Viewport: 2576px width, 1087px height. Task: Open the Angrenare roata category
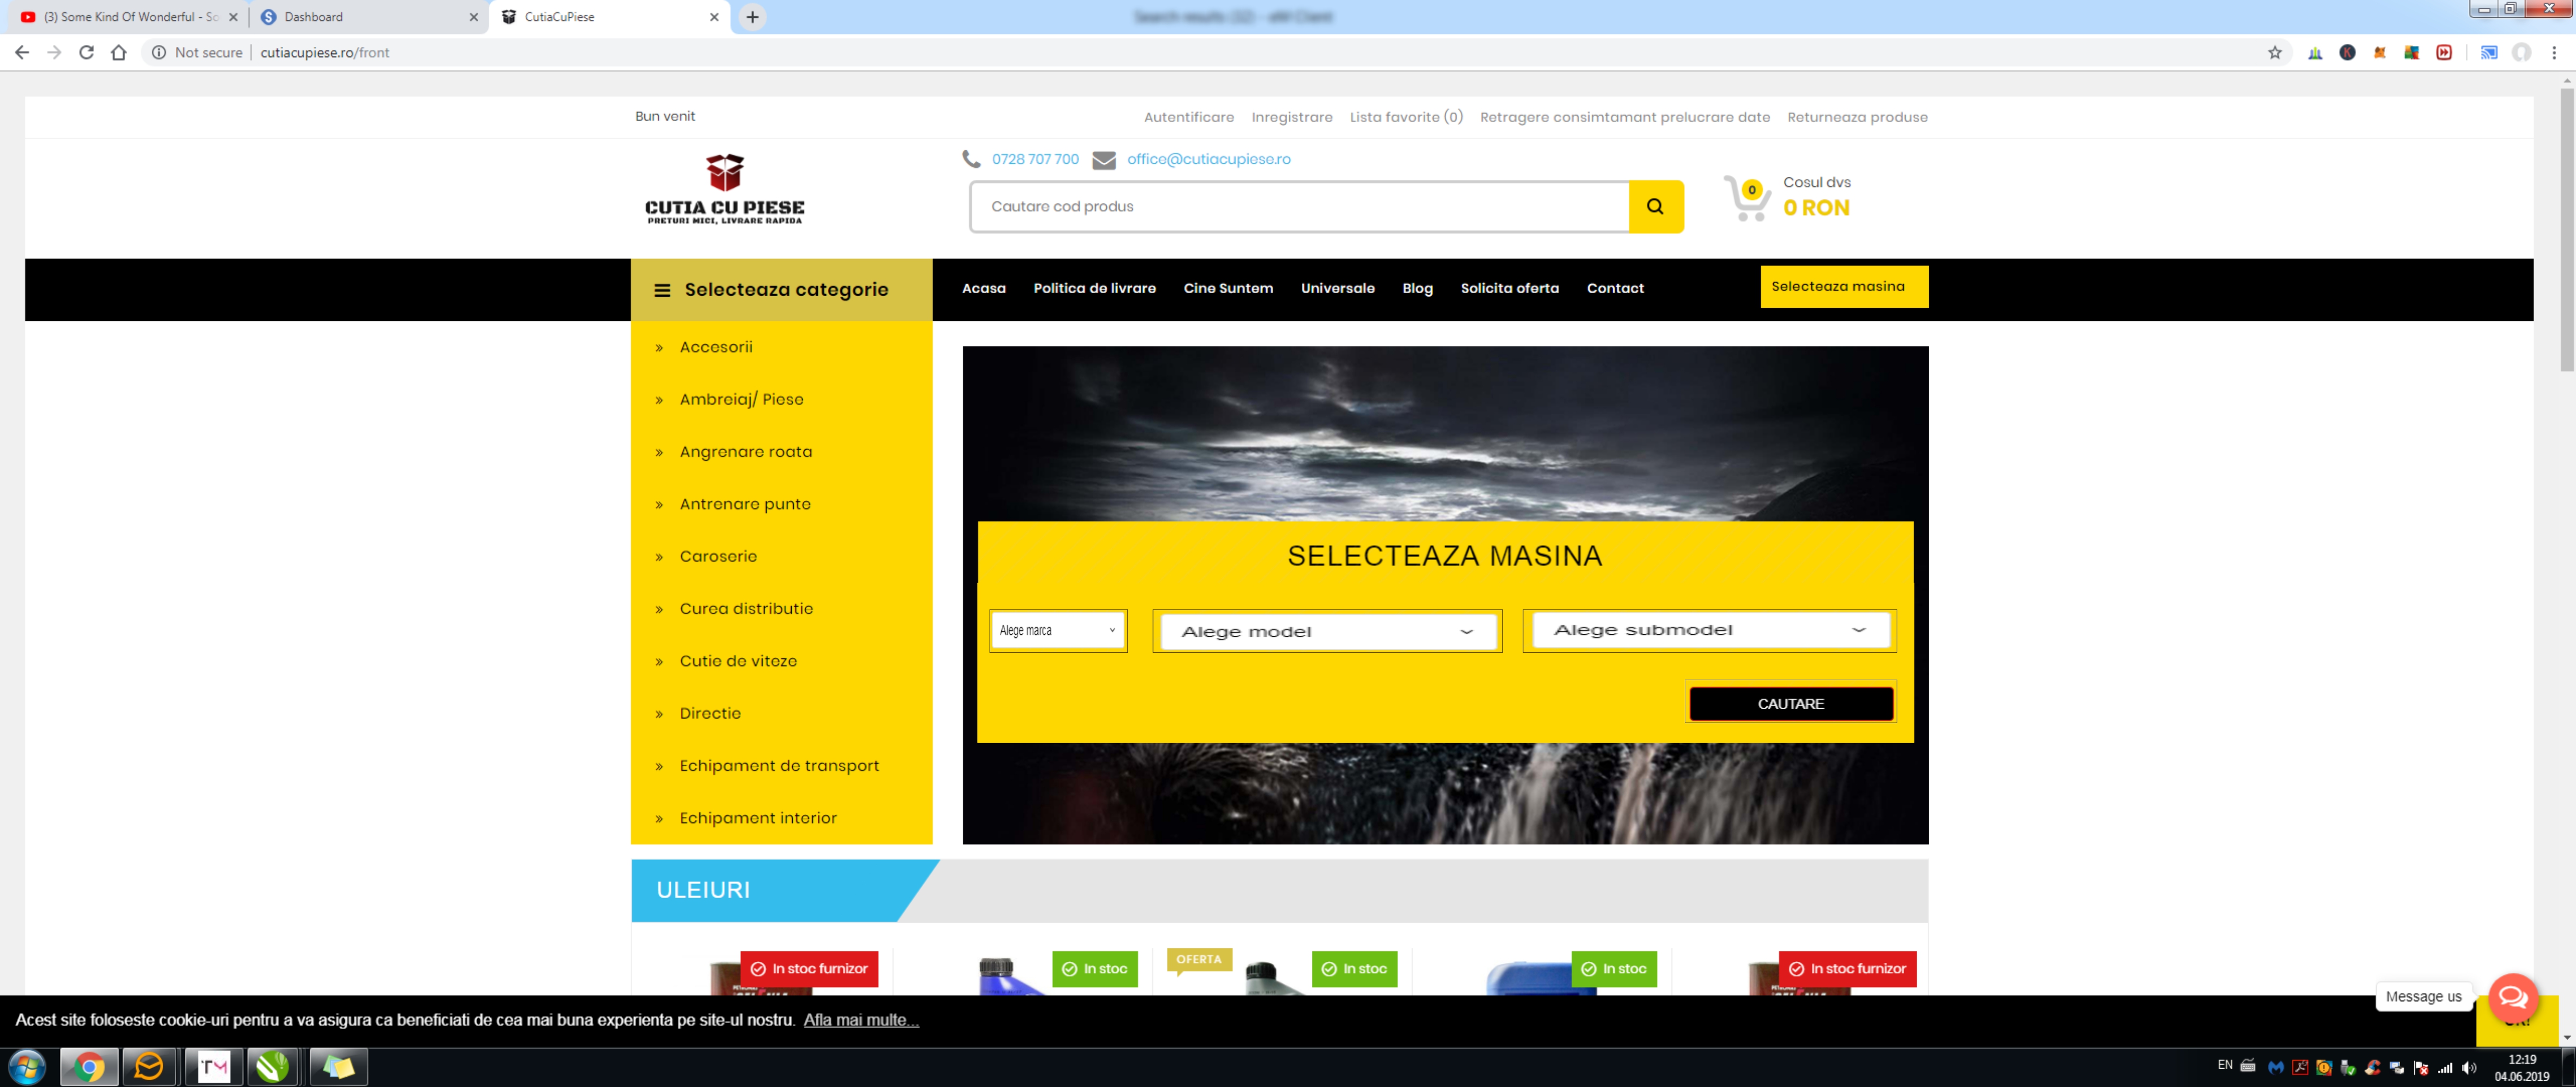(x=746, y=452)
